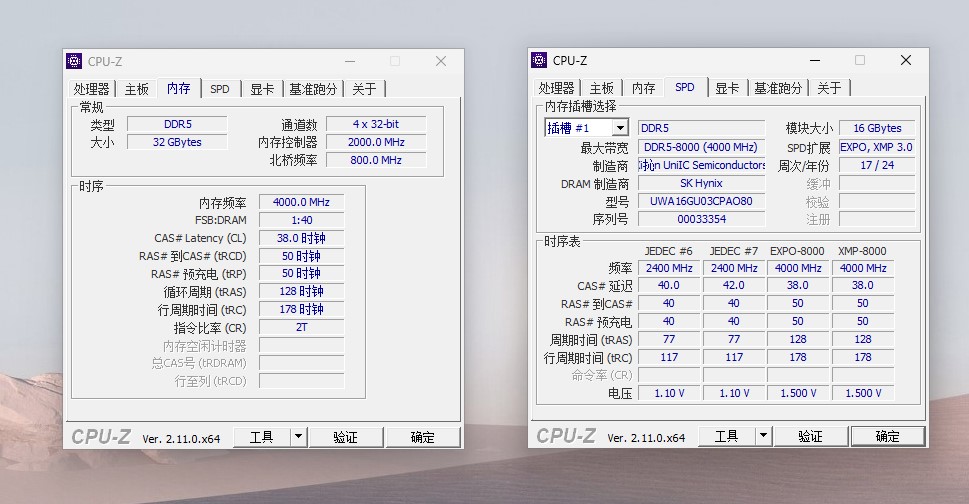Select SPD tab in right CPU-Z window

click(685, 87)
